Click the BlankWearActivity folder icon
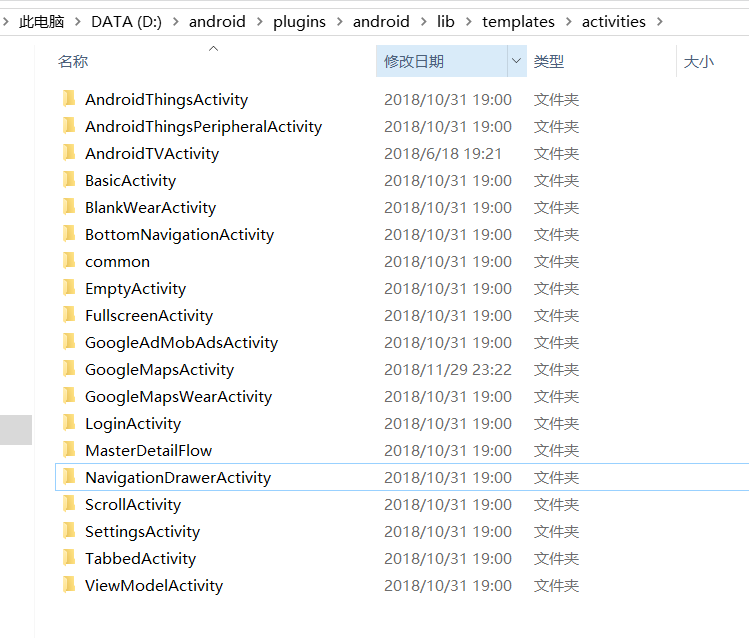Viewport: 749px width, 638px height. 69,207
